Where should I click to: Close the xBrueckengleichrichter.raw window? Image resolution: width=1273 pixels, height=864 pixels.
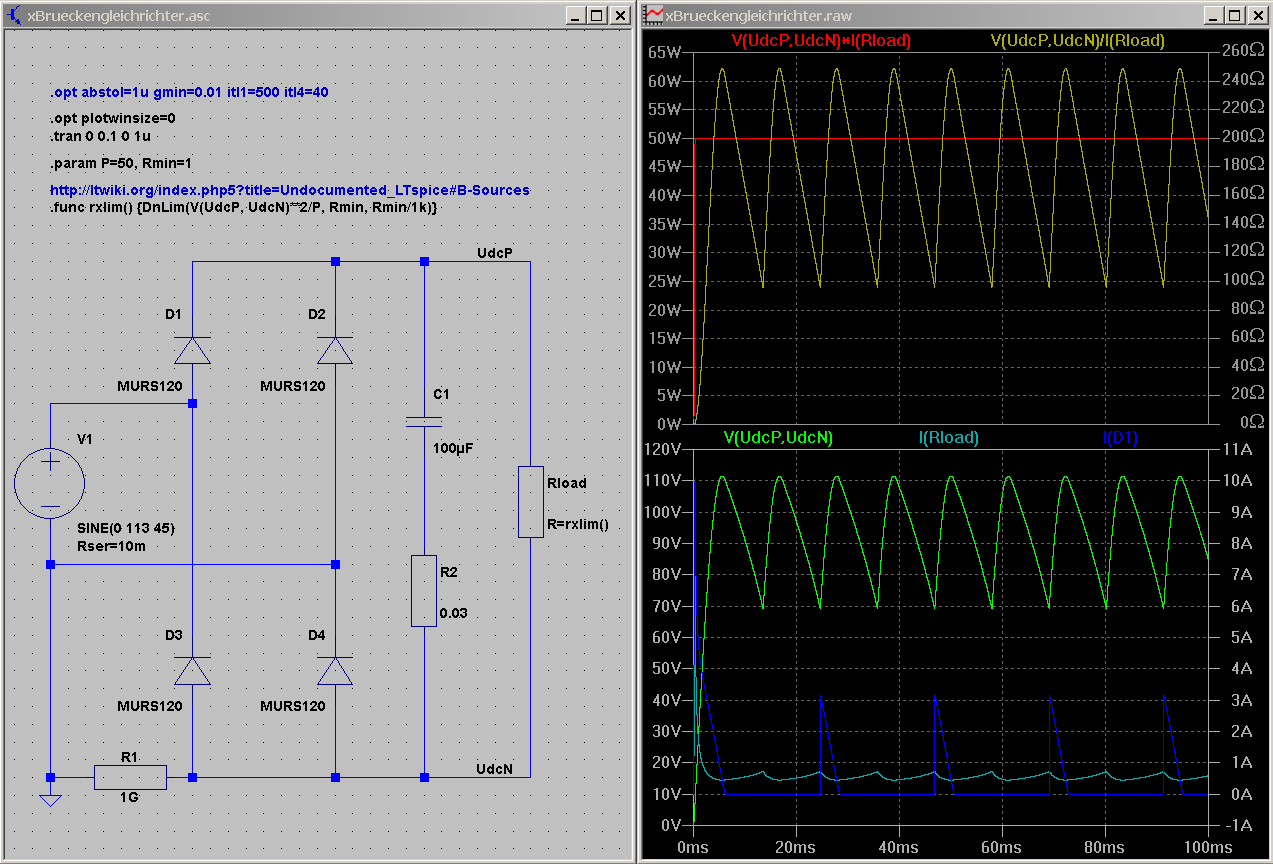(x=1256, y=16)
